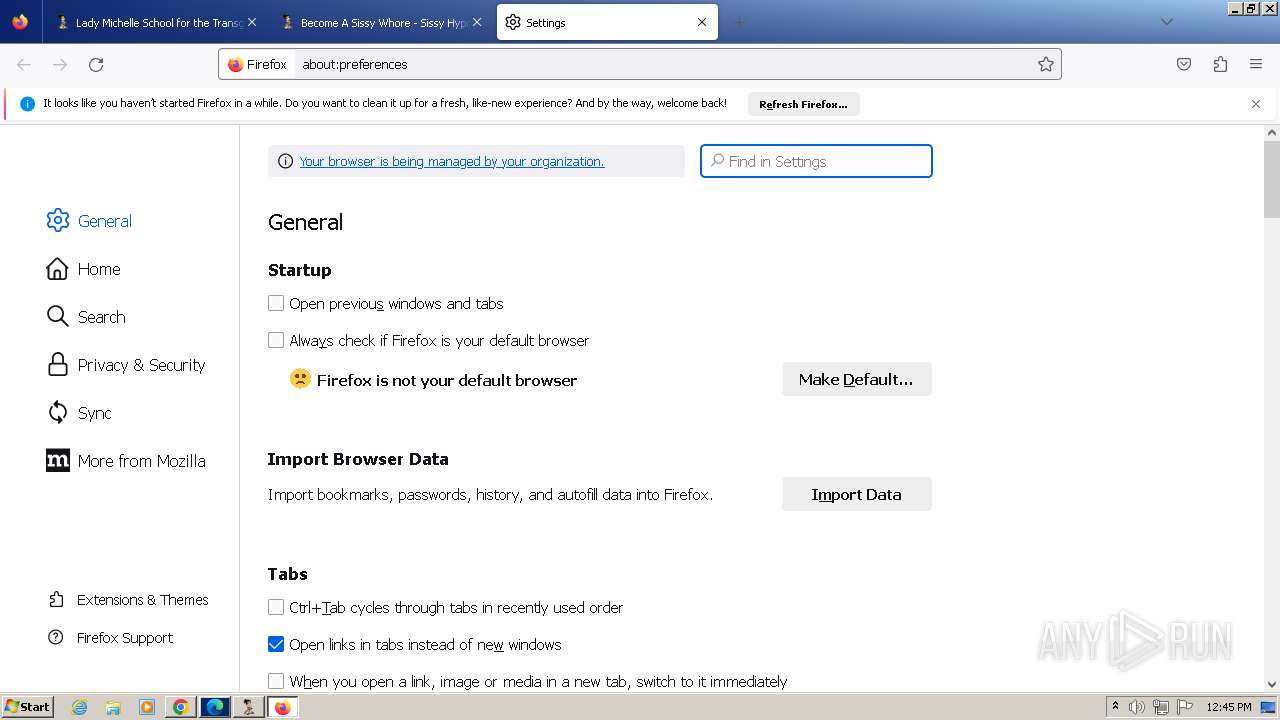The height and width of the screenshot is (720, 1280).
Task: Open Firefox Support link
Action: point(110,638)
